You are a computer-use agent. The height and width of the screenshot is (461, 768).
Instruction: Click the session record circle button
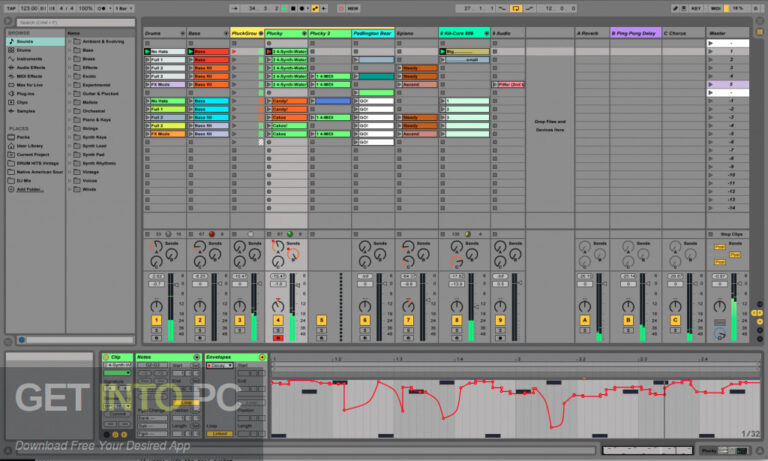(x=341, y=8)
